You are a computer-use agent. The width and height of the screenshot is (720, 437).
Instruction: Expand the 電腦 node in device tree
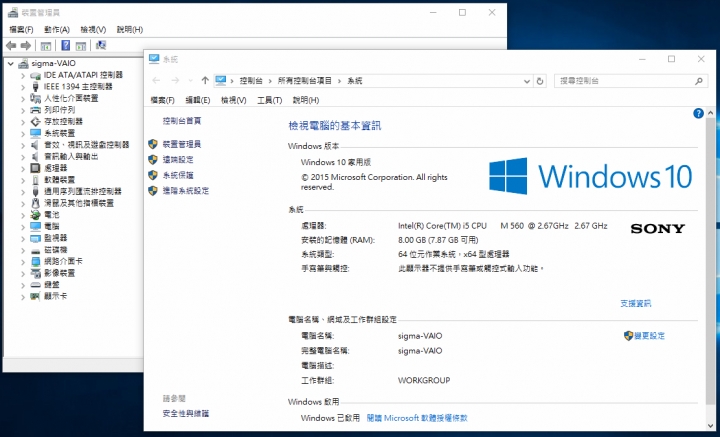[x=22, y=226]
